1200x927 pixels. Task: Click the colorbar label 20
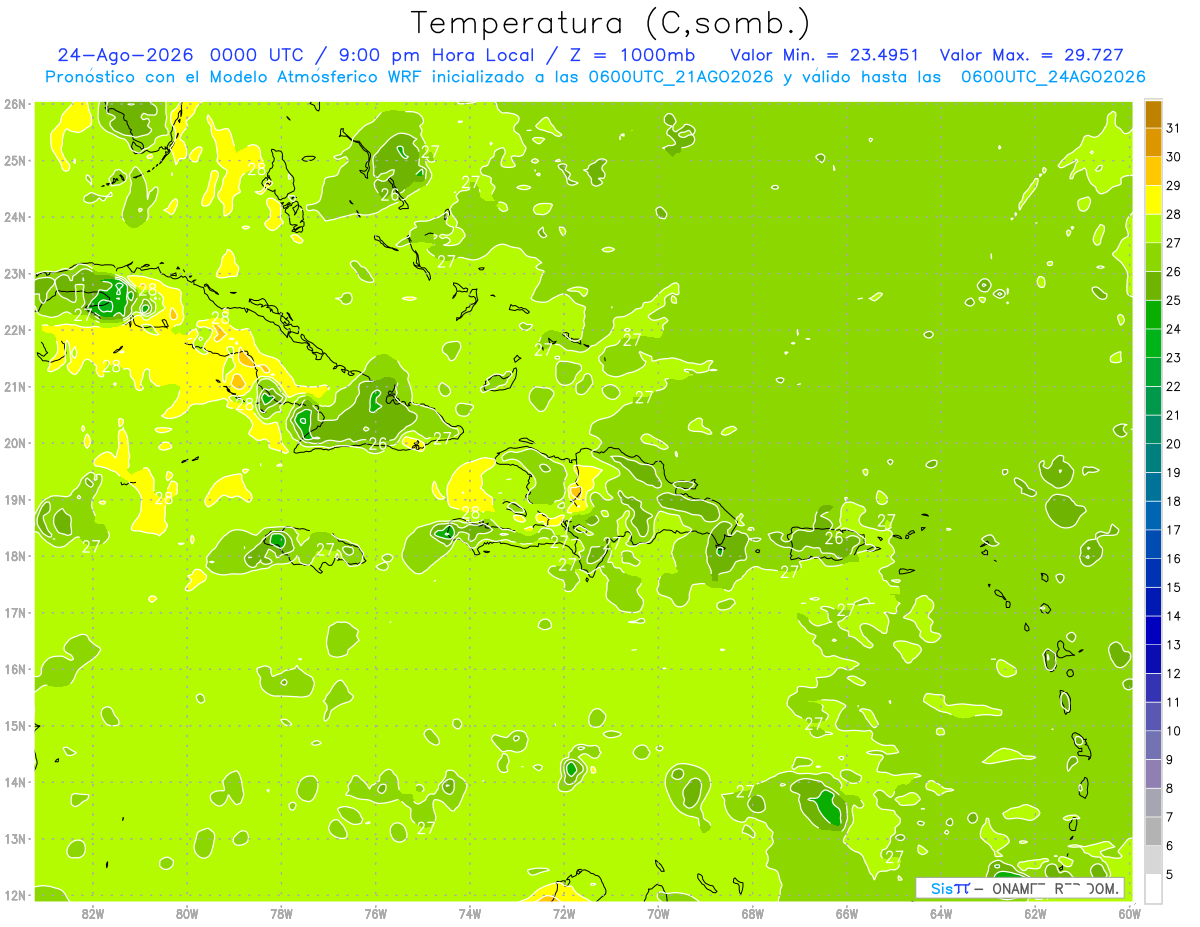click(x=1173, y=444)
